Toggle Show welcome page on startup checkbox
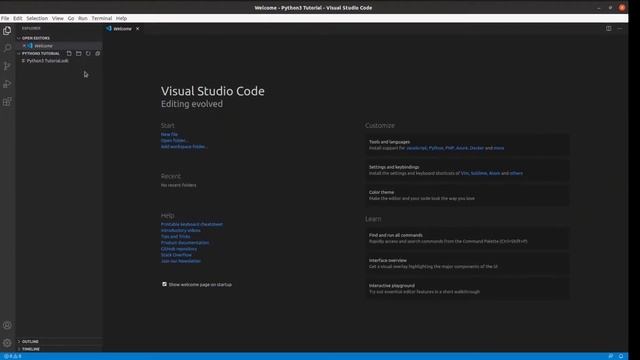The width and height of the screenshot is (640, 360). point(164,284)
